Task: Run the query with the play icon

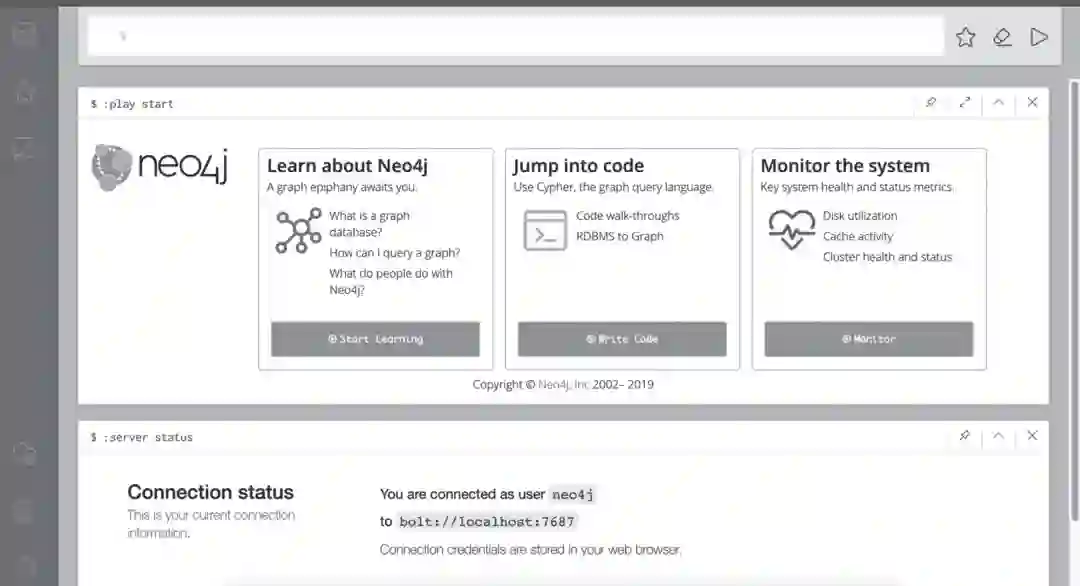Action: [x=1039, y=37]
